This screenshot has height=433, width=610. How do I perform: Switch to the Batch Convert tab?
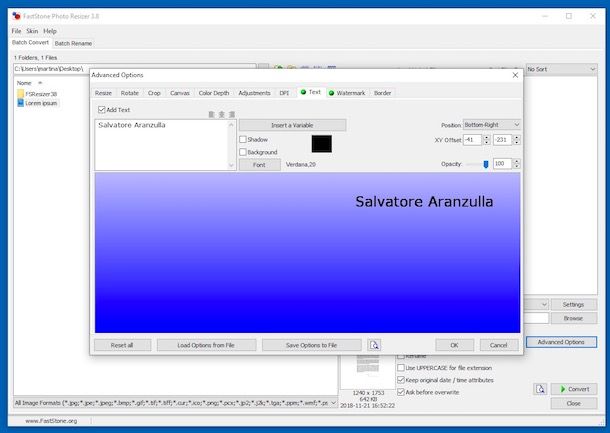point(30,42)
